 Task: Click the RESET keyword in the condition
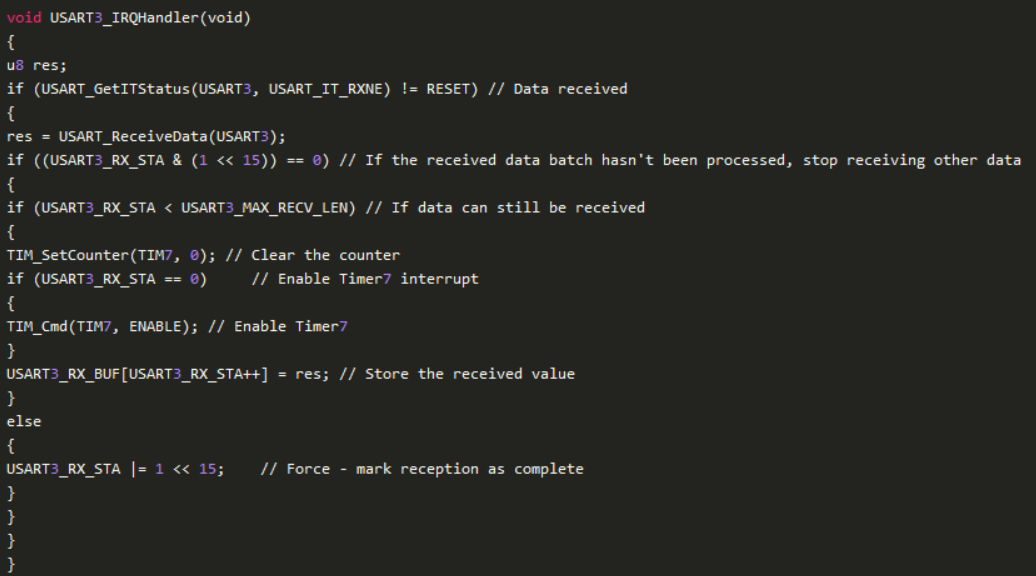pyautogui.click(x=453, y=89)
